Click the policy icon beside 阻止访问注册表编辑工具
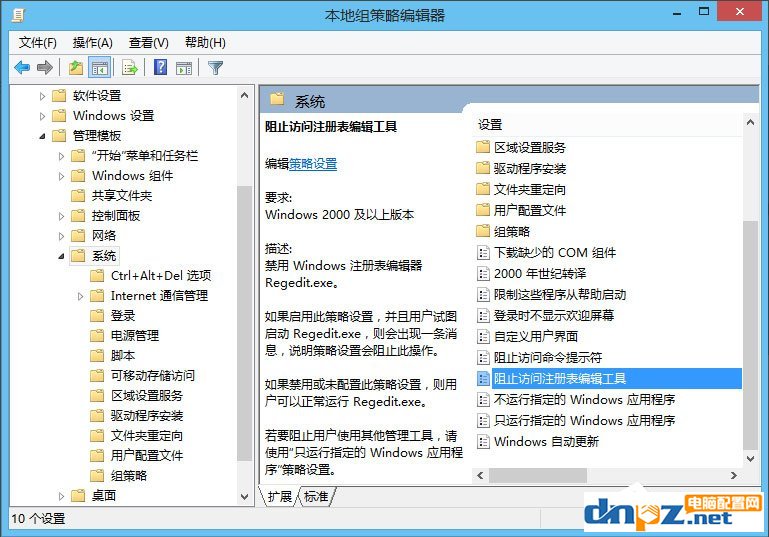 tap(483, 379)
